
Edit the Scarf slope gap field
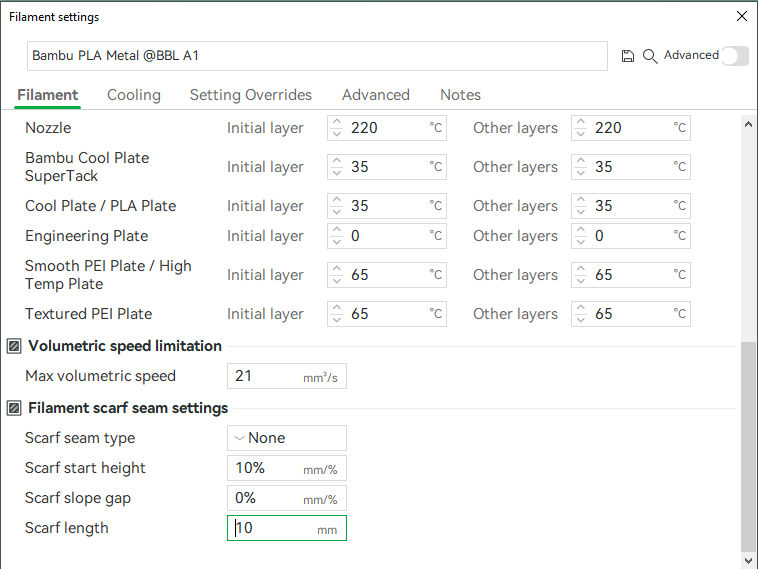[x=287, y=498]
